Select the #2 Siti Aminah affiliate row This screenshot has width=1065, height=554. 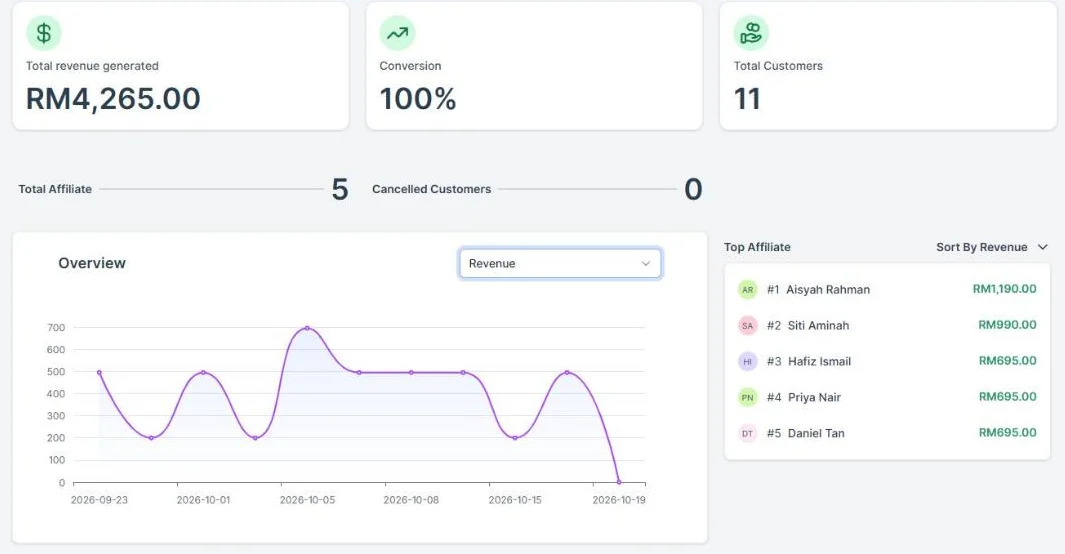tap(887, 326)
